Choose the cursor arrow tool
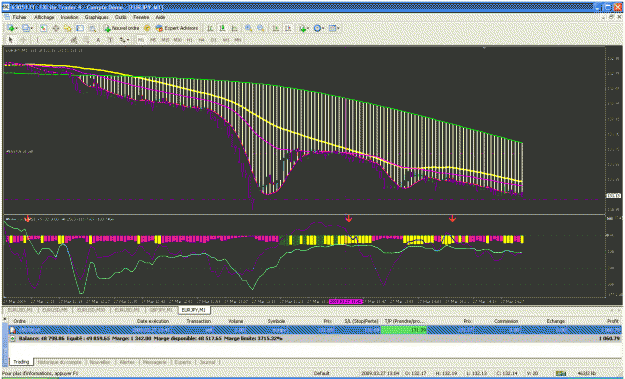625x379 pixels. click(11, 40)
